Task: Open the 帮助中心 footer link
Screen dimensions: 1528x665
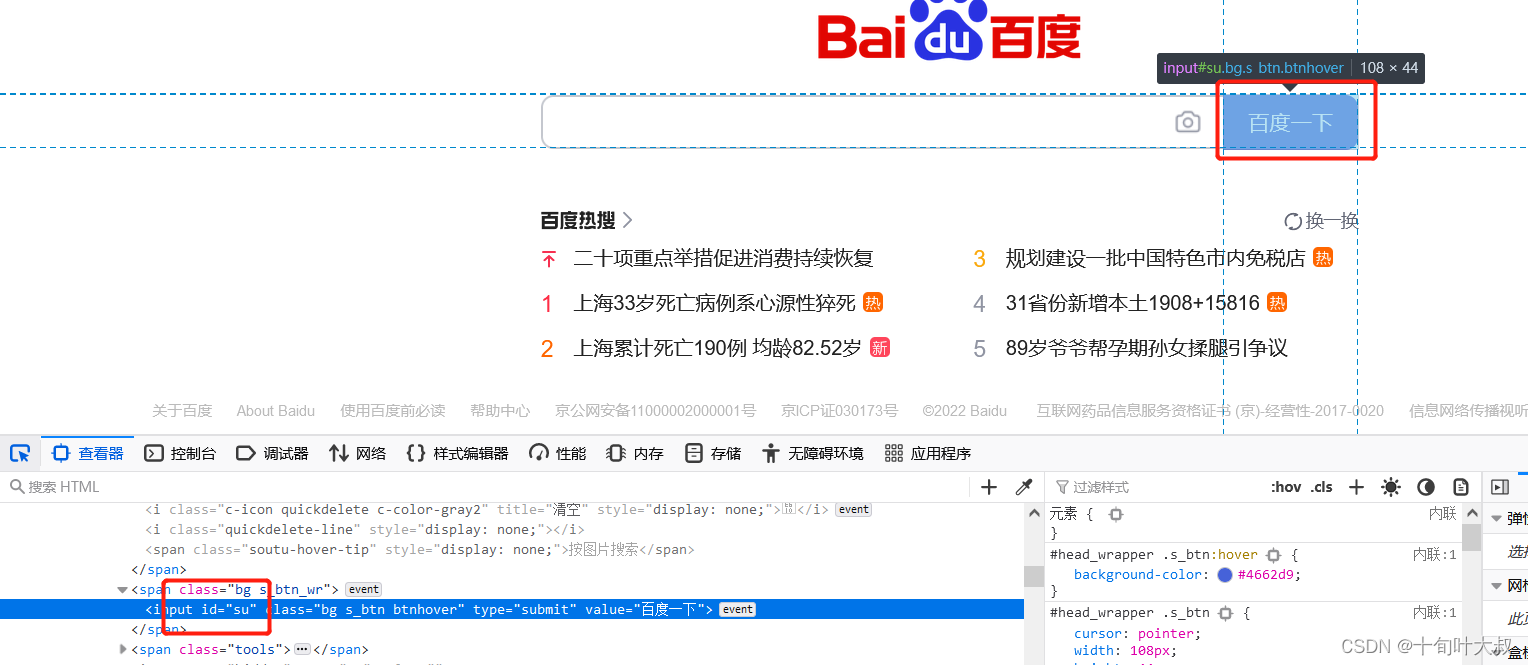Action: 500,411
